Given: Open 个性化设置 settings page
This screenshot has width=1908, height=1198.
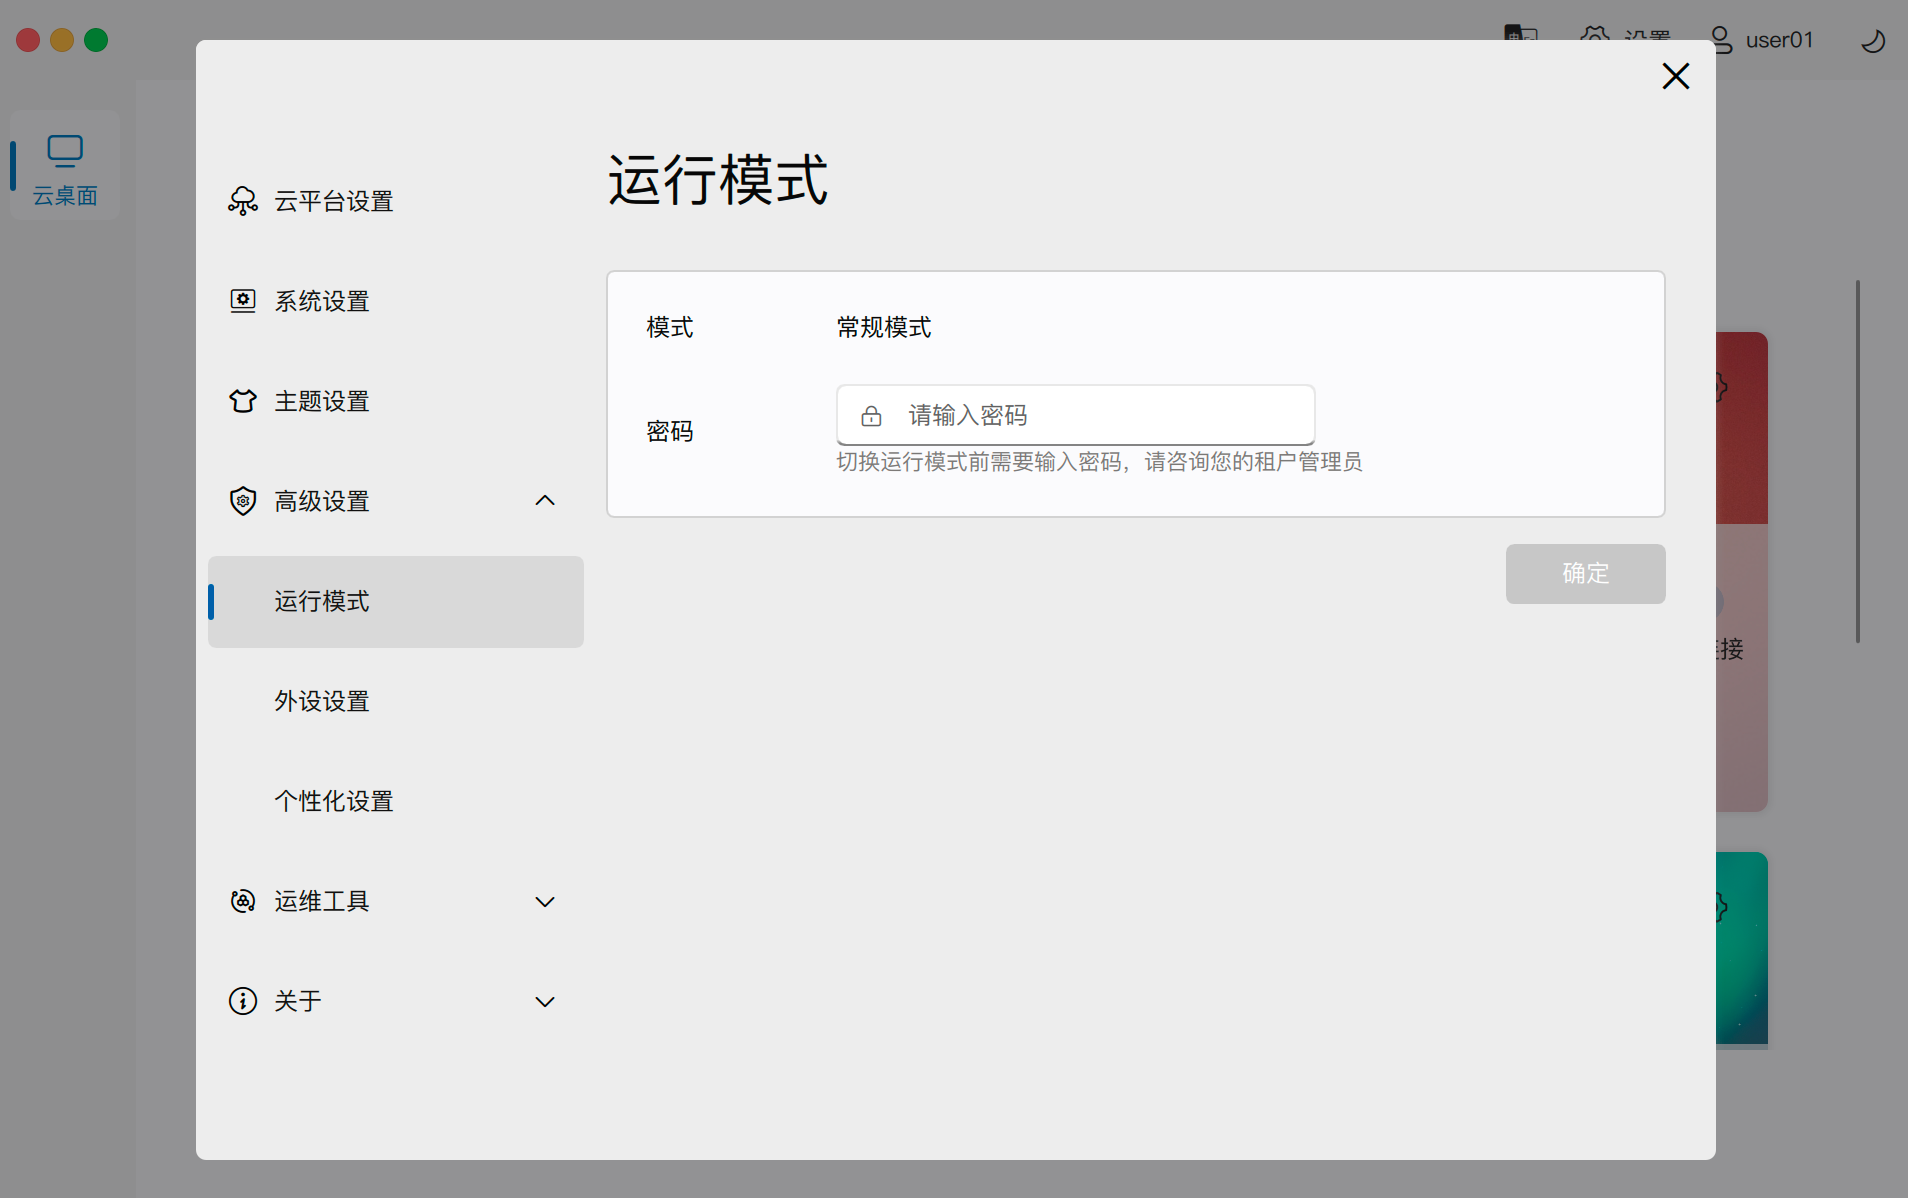Looking at the screenshot, I should pyautogui.click(x=334, y=800).
